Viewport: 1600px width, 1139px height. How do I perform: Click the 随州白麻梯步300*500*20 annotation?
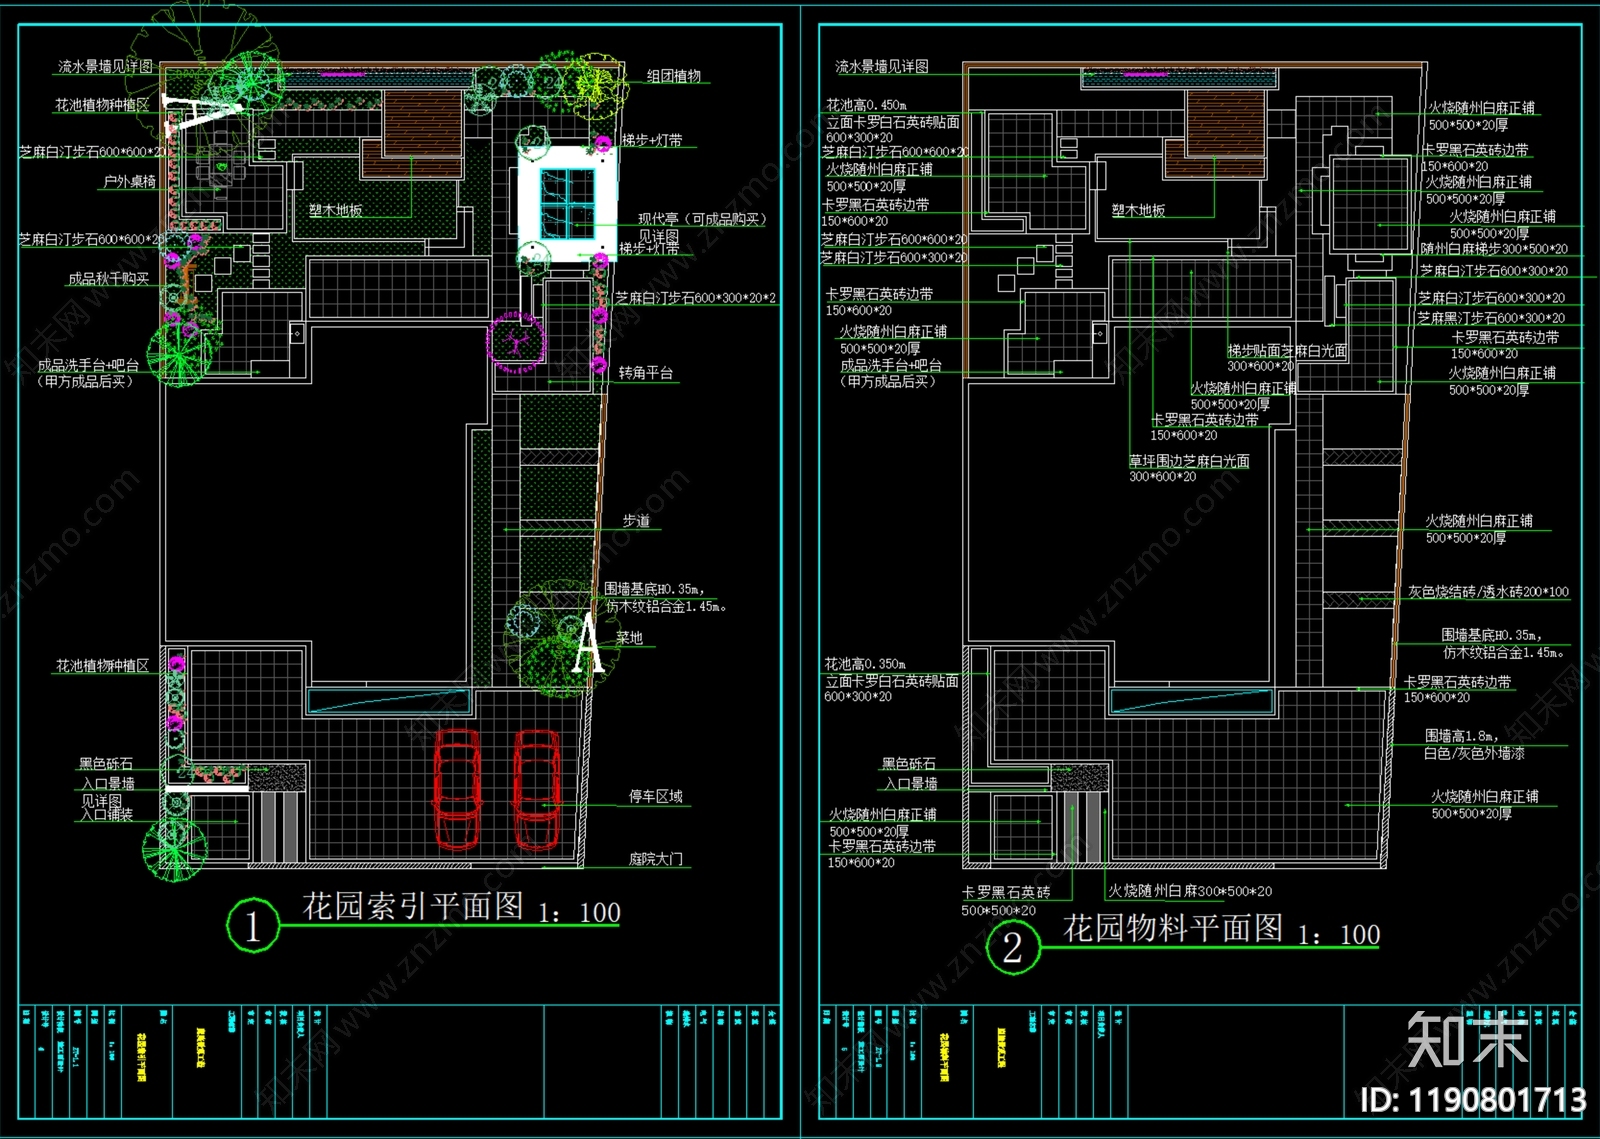(1494, 249)
